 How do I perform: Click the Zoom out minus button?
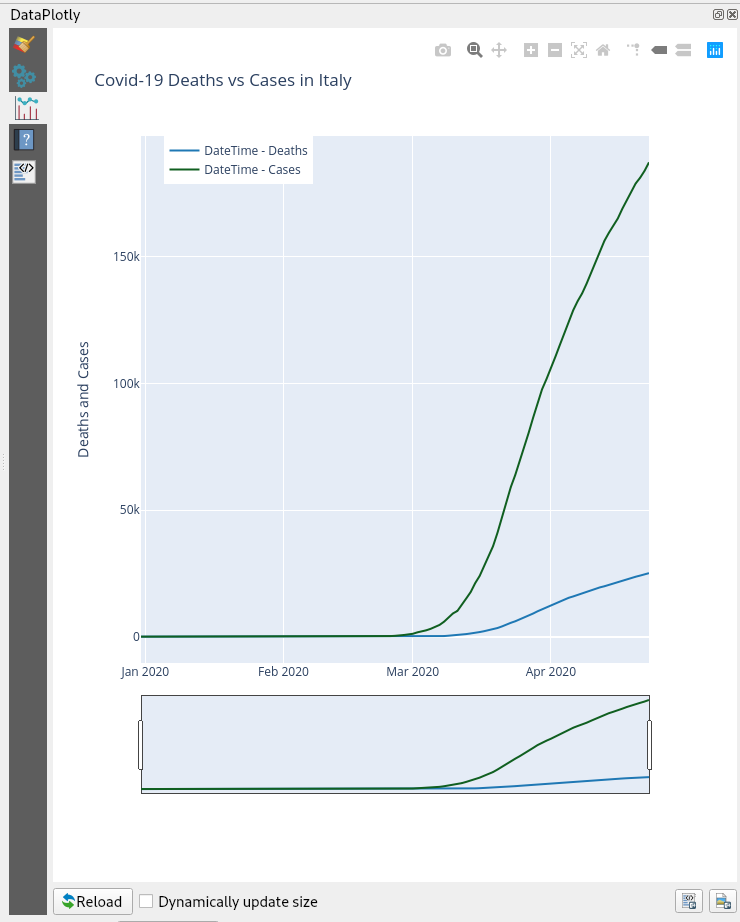555,50
